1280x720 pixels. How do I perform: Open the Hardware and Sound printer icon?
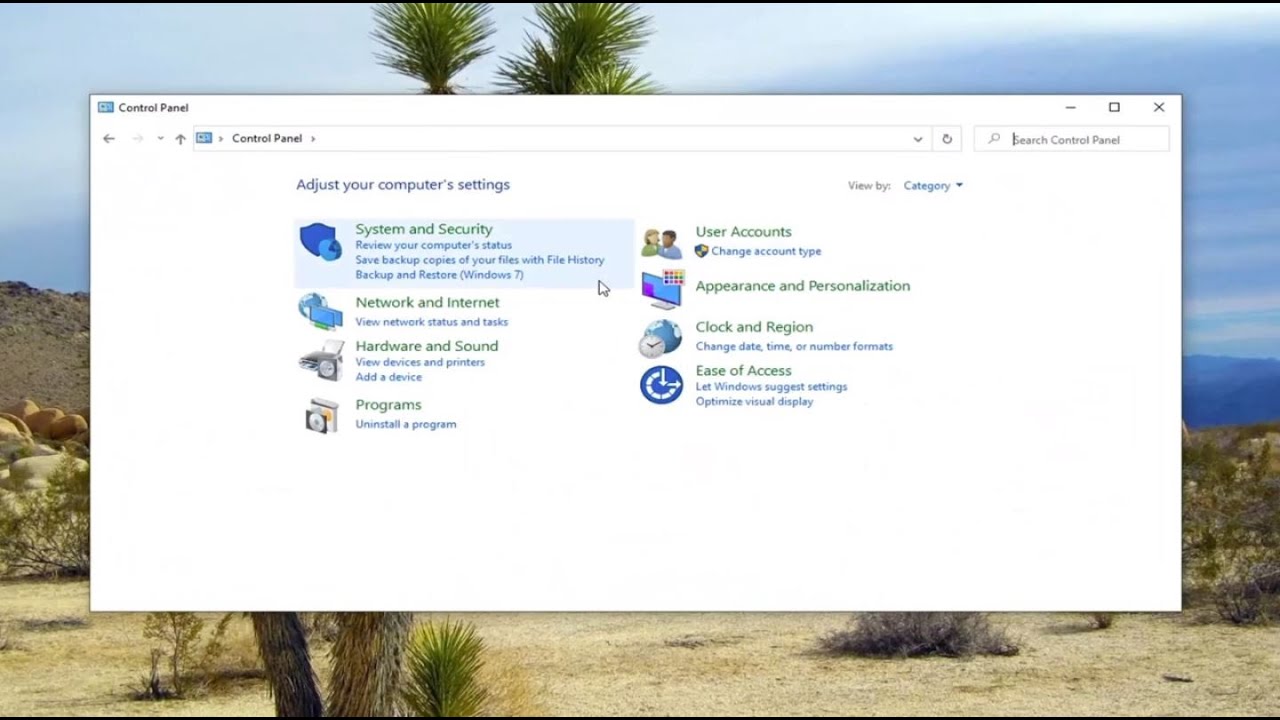[x=321, y=361]
